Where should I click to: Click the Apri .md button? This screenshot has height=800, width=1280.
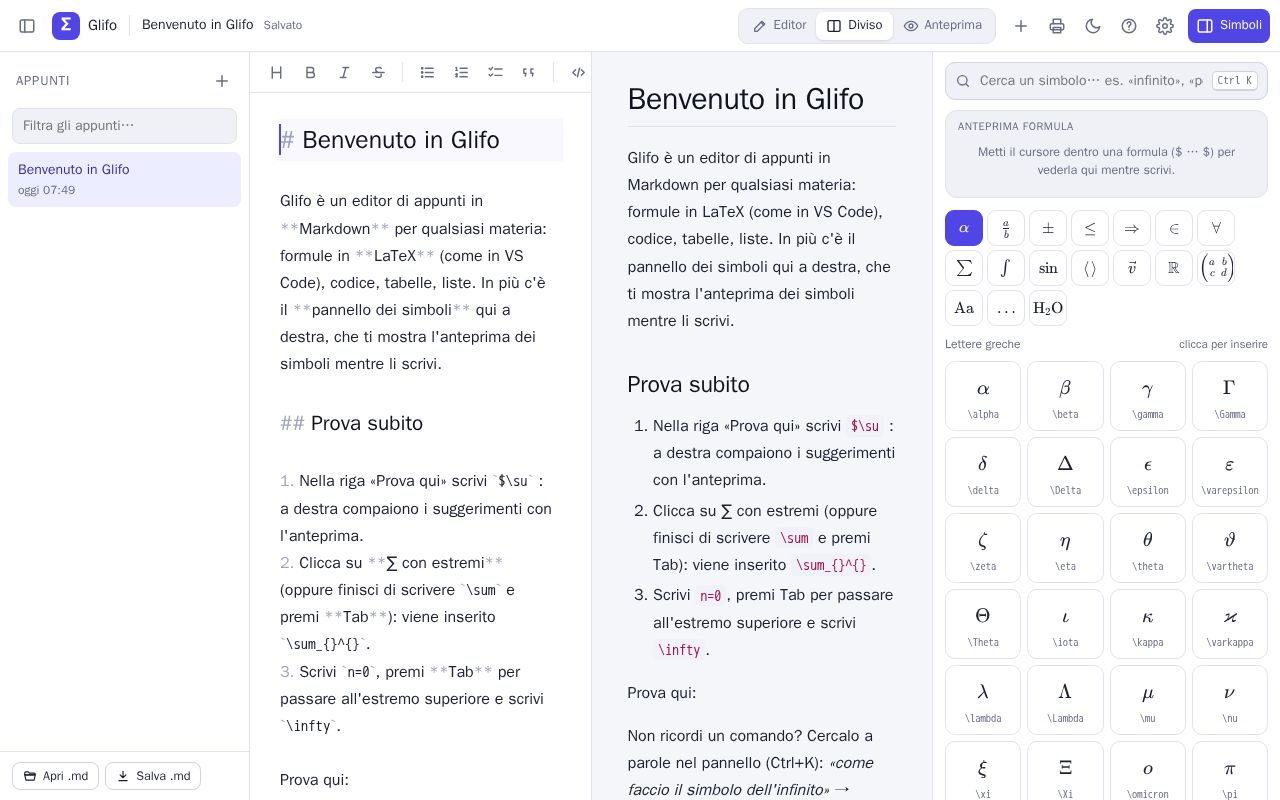pyautogui.click(x=55, y=776)
